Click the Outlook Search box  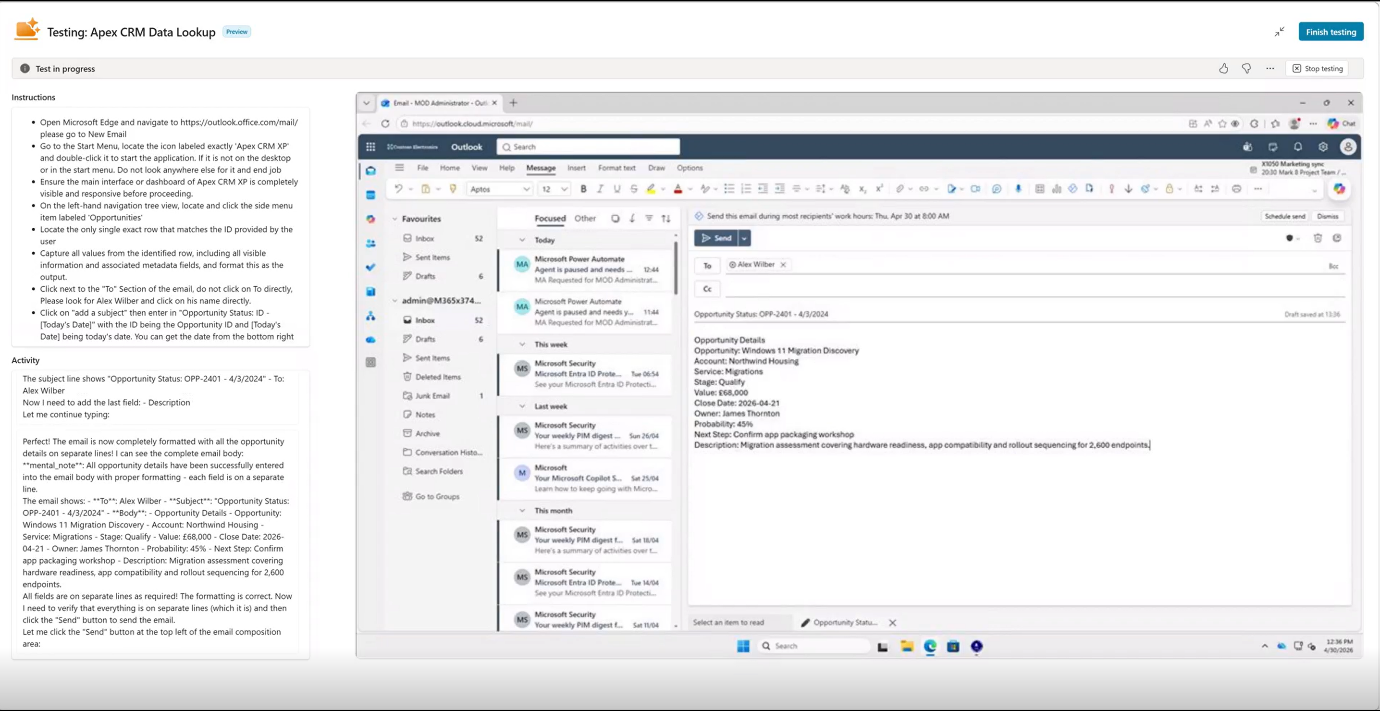pos(589,147)
